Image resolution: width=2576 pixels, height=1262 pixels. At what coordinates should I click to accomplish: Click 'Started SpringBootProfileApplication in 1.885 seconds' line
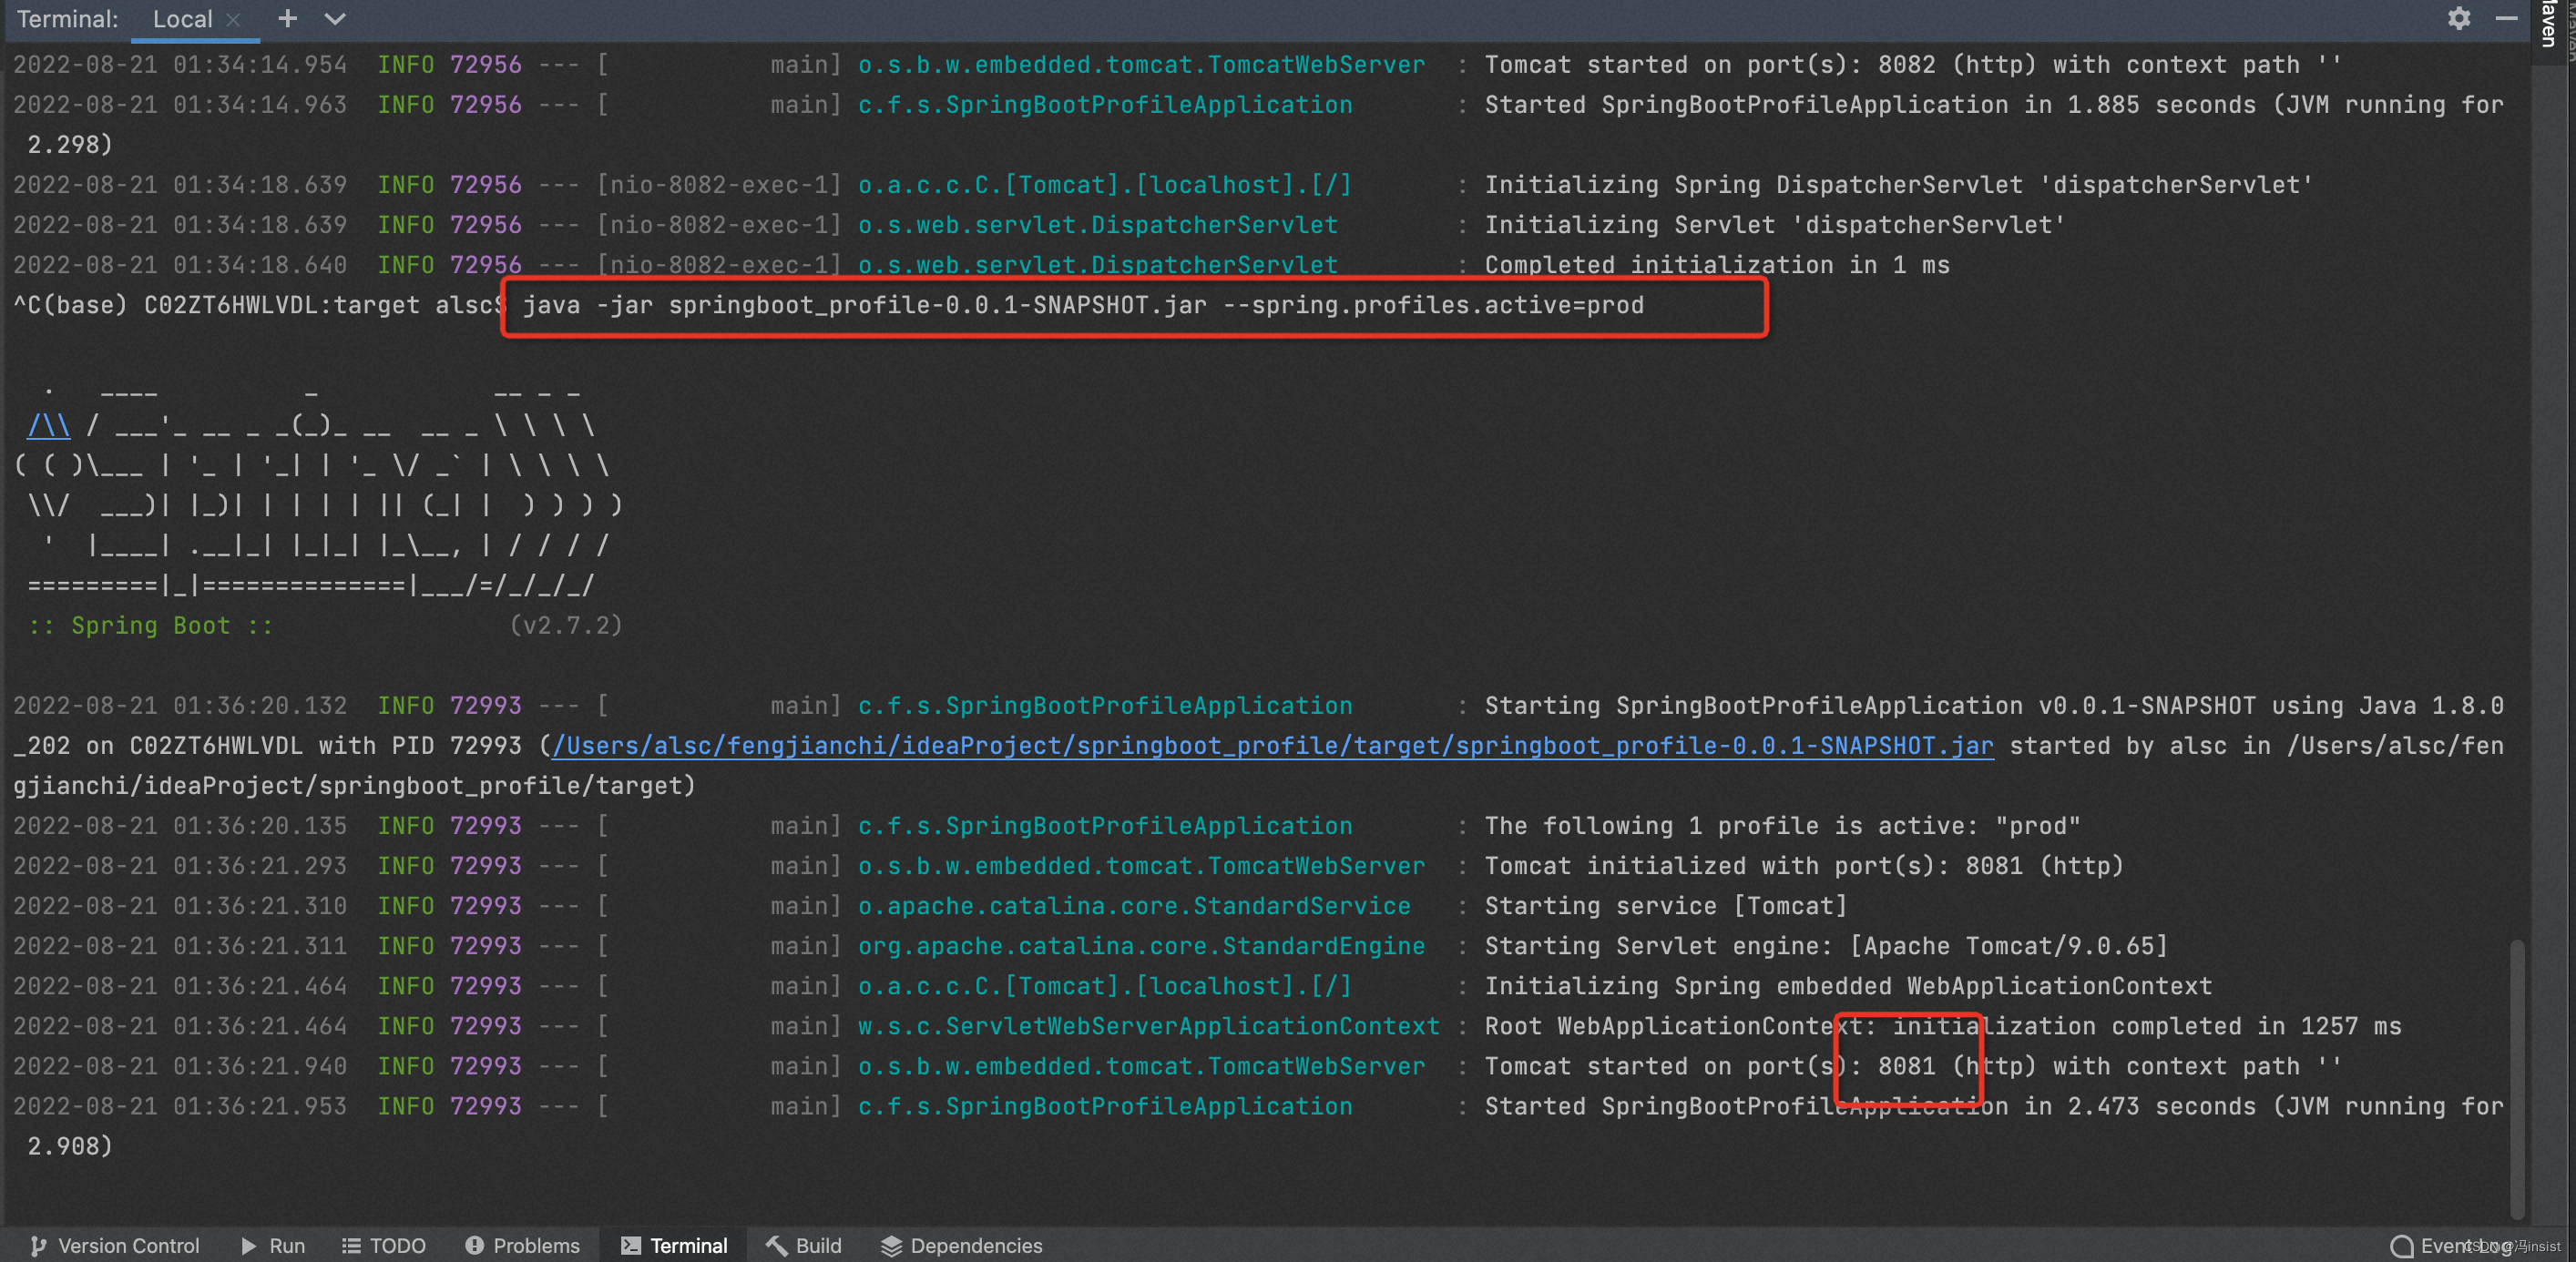(x=1993, y=105)
